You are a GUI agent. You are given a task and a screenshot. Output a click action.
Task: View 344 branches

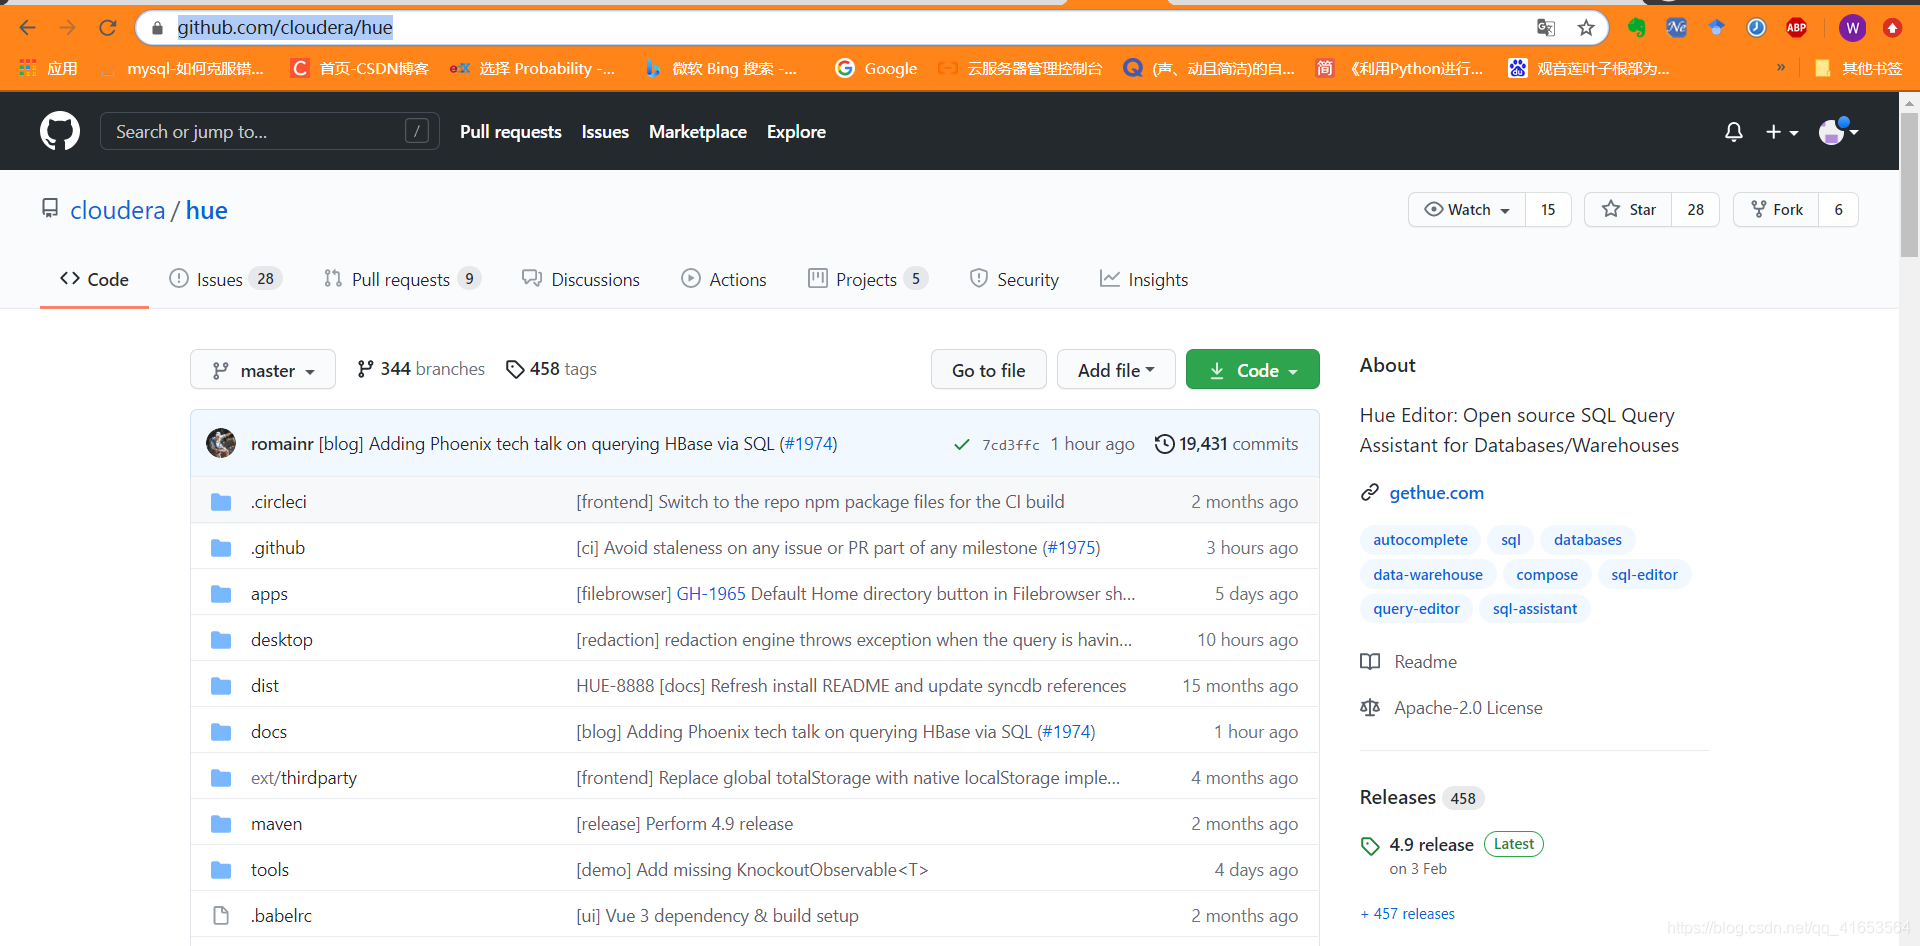(421, 369)
